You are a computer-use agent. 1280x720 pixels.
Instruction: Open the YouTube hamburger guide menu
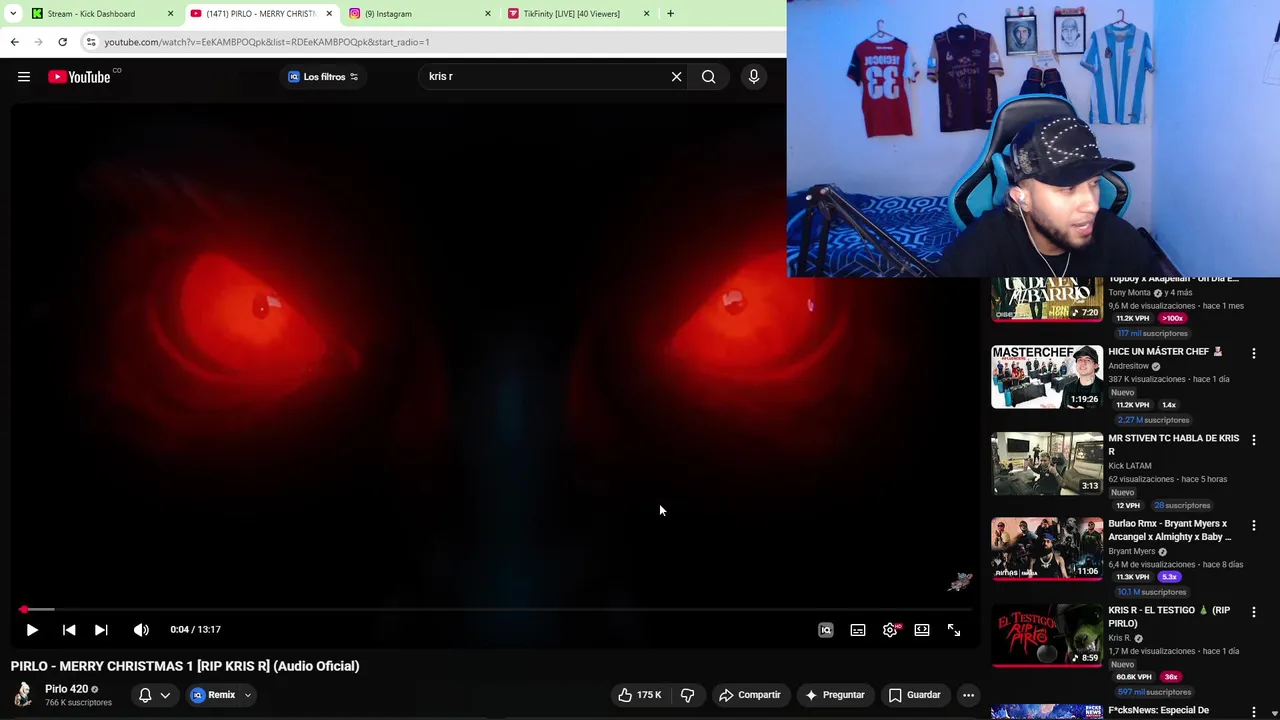pos(24,77)
